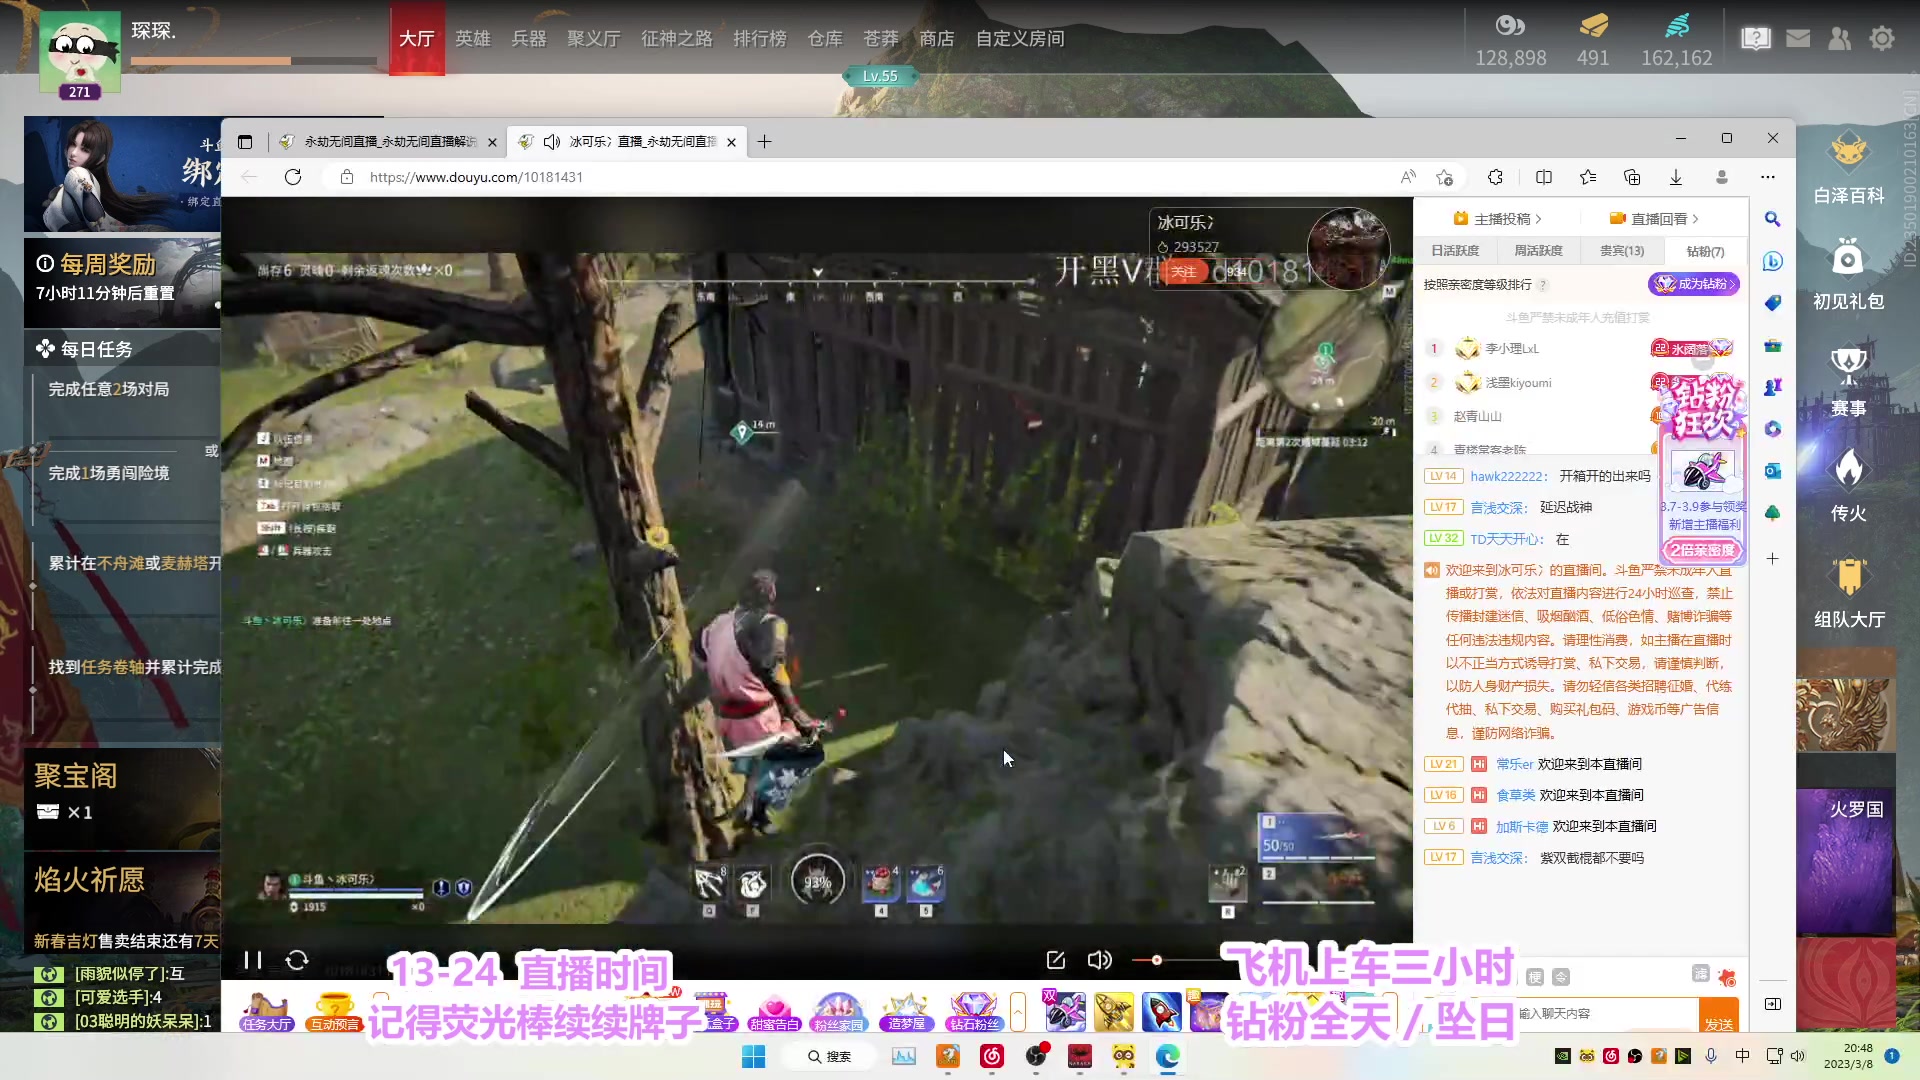Open 白泽百科 encyclopedia in game sidebar

click(x=1849, y=168)
